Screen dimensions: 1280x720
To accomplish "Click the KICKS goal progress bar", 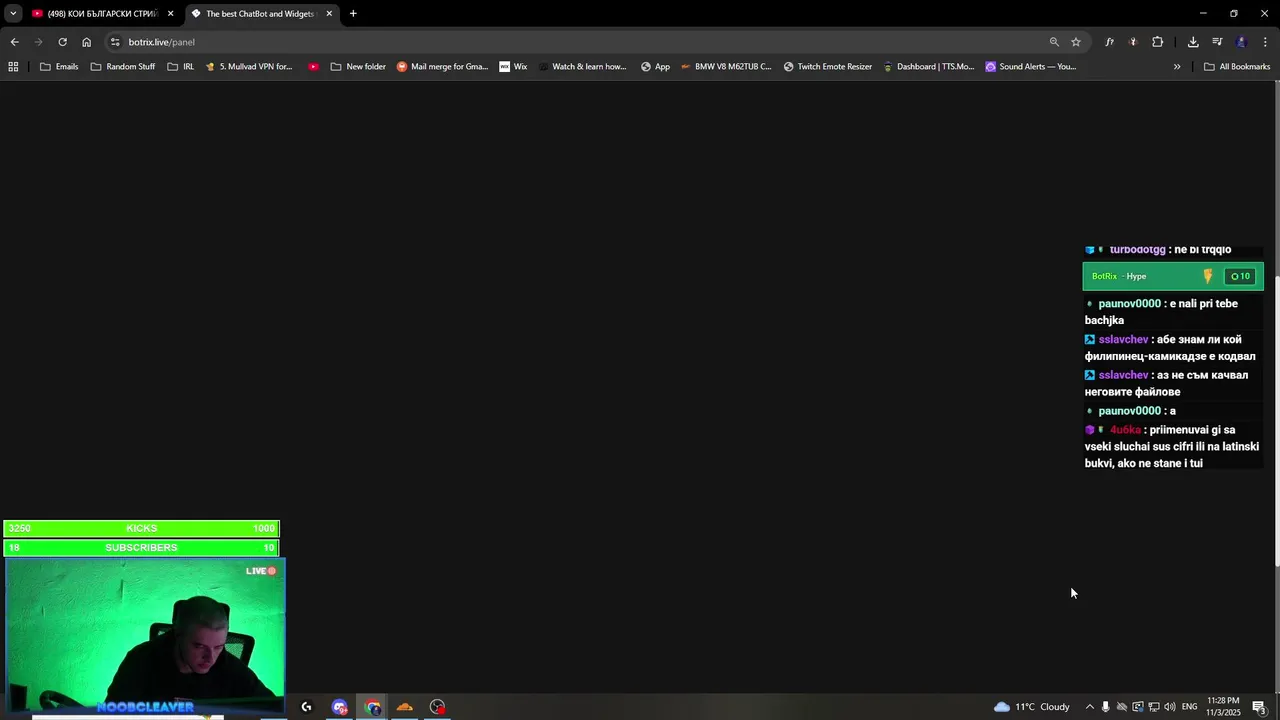I will (x=141, y=528).
